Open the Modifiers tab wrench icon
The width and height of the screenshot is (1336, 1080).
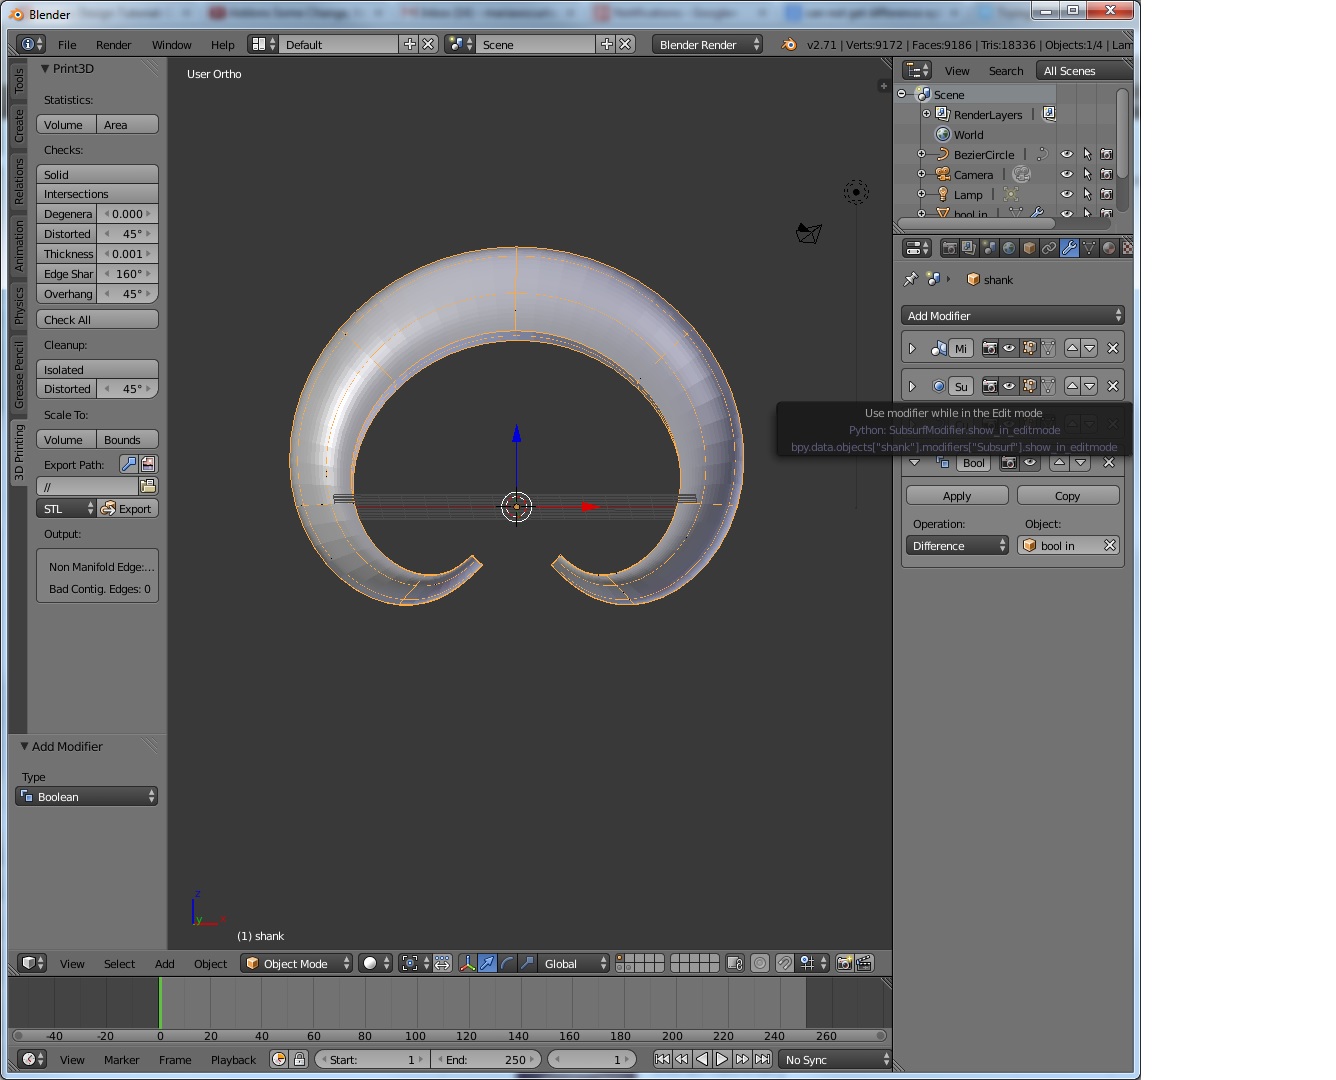pyautogui.click(x=1069, y=248)
